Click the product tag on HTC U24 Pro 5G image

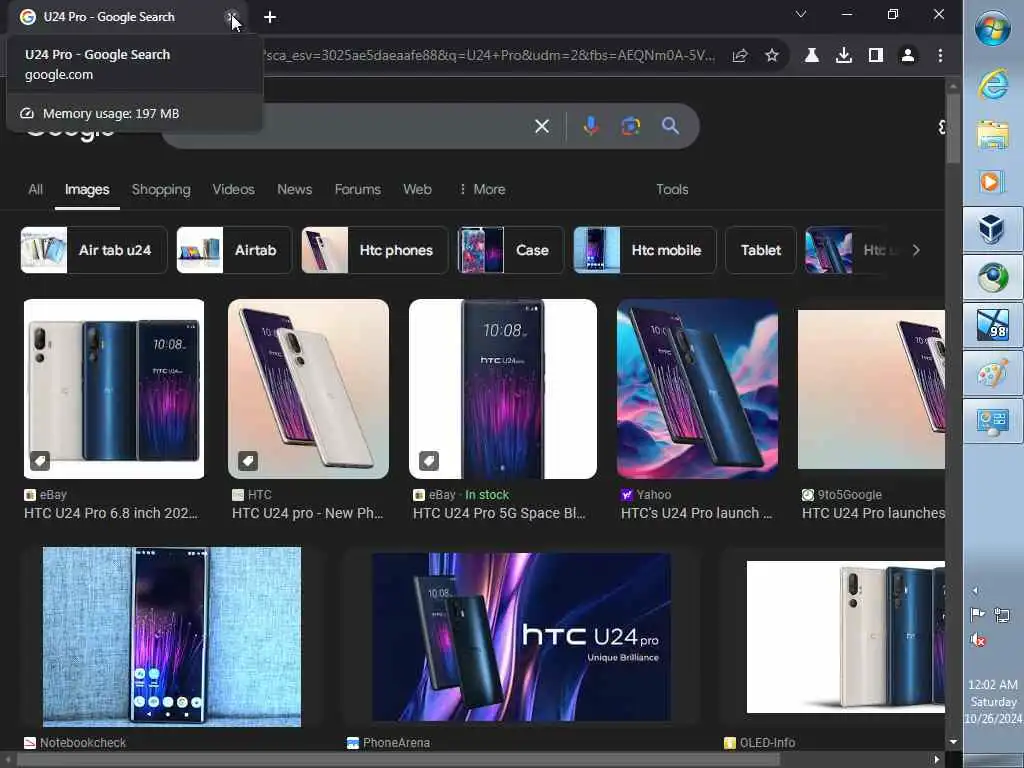[428, 461]
